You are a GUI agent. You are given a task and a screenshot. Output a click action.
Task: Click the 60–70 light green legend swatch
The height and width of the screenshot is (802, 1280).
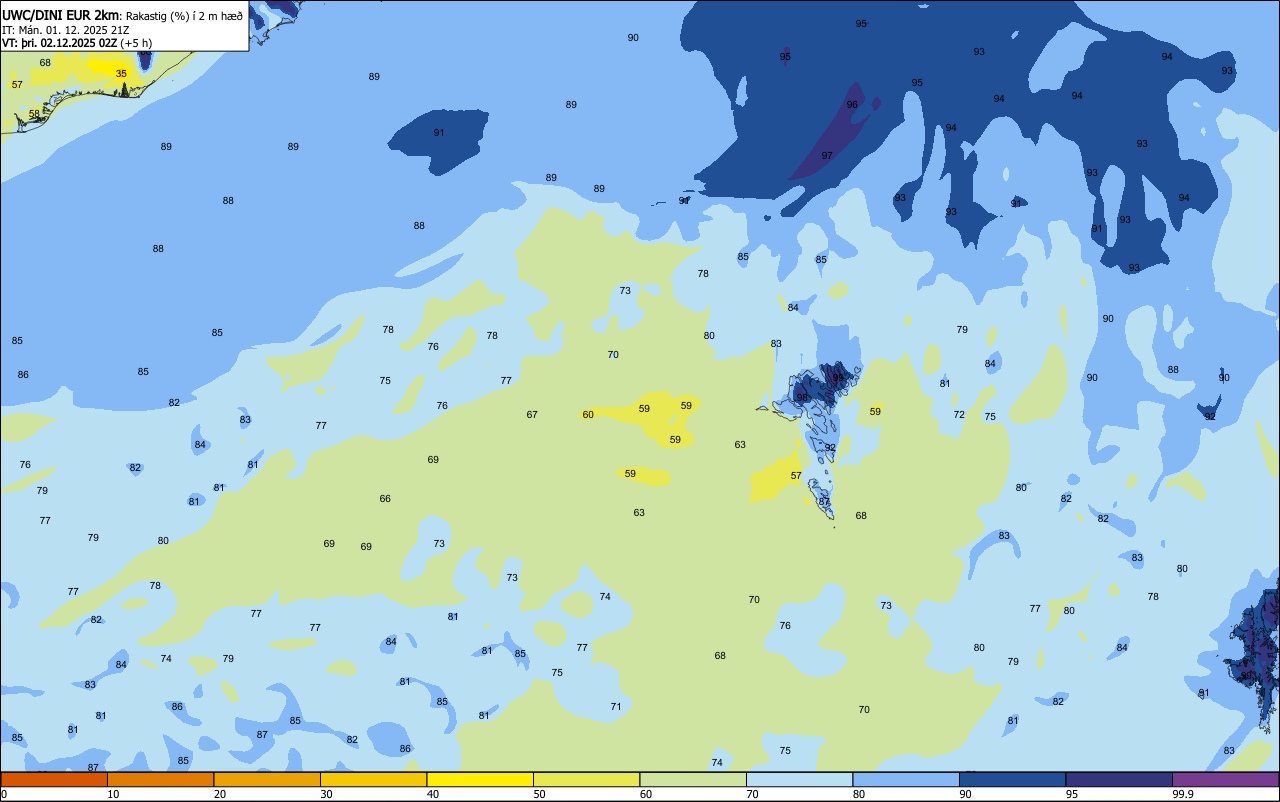tap(693, 779)
